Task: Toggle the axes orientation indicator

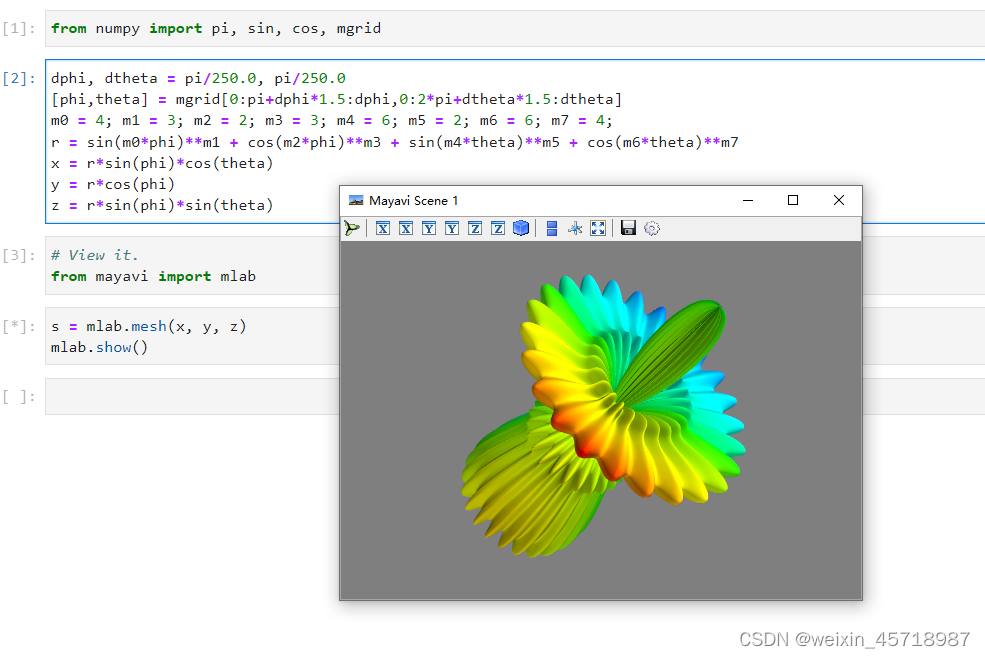Action: coord(574,228)
